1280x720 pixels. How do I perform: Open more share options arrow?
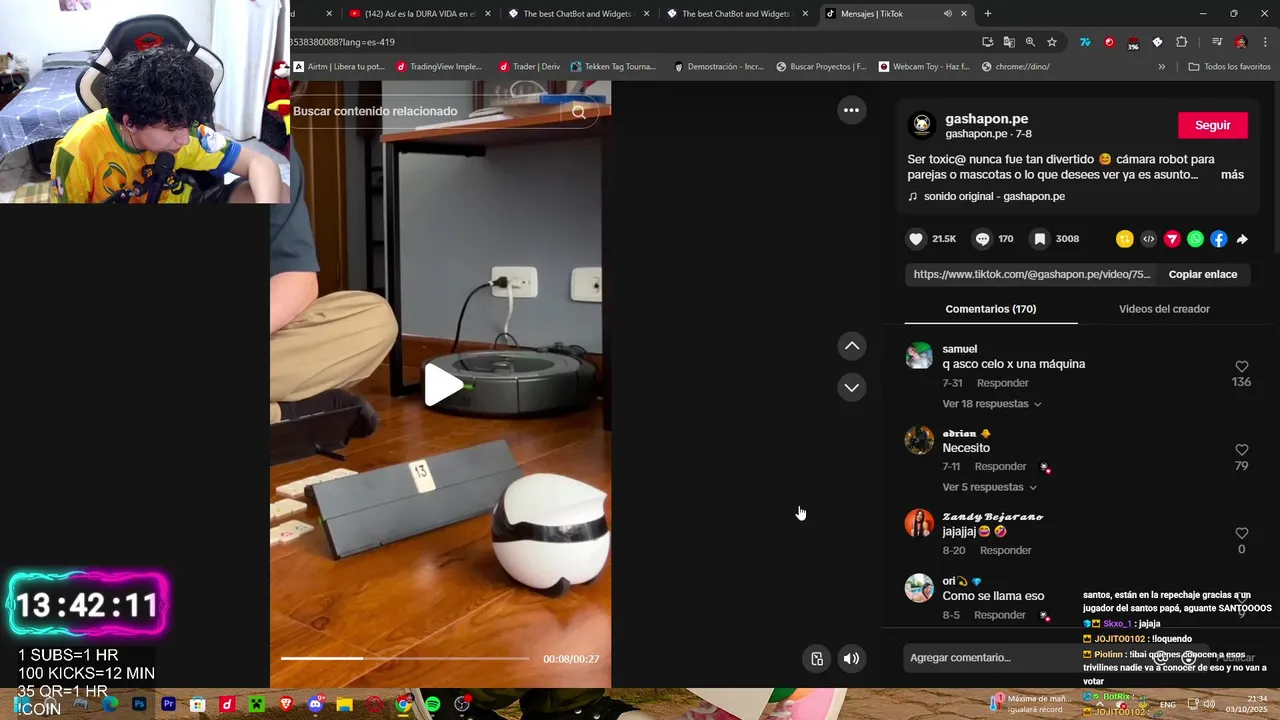[x=1242, y=239]
